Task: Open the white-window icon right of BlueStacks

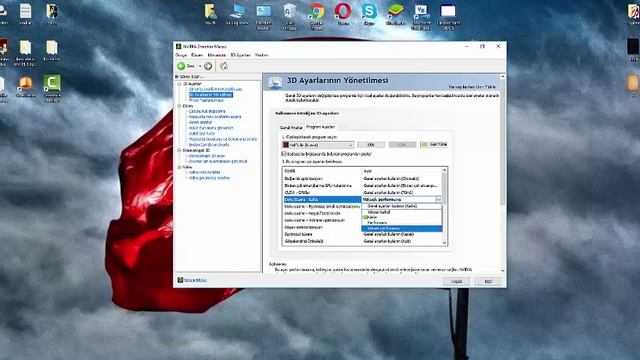Action: (448, 11)
